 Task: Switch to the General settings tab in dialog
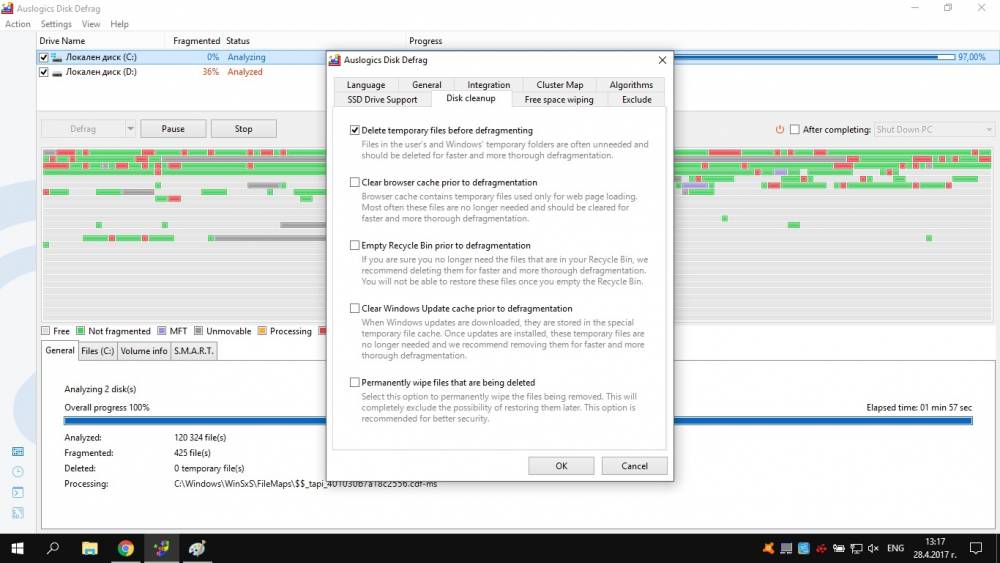click(427, 85)
